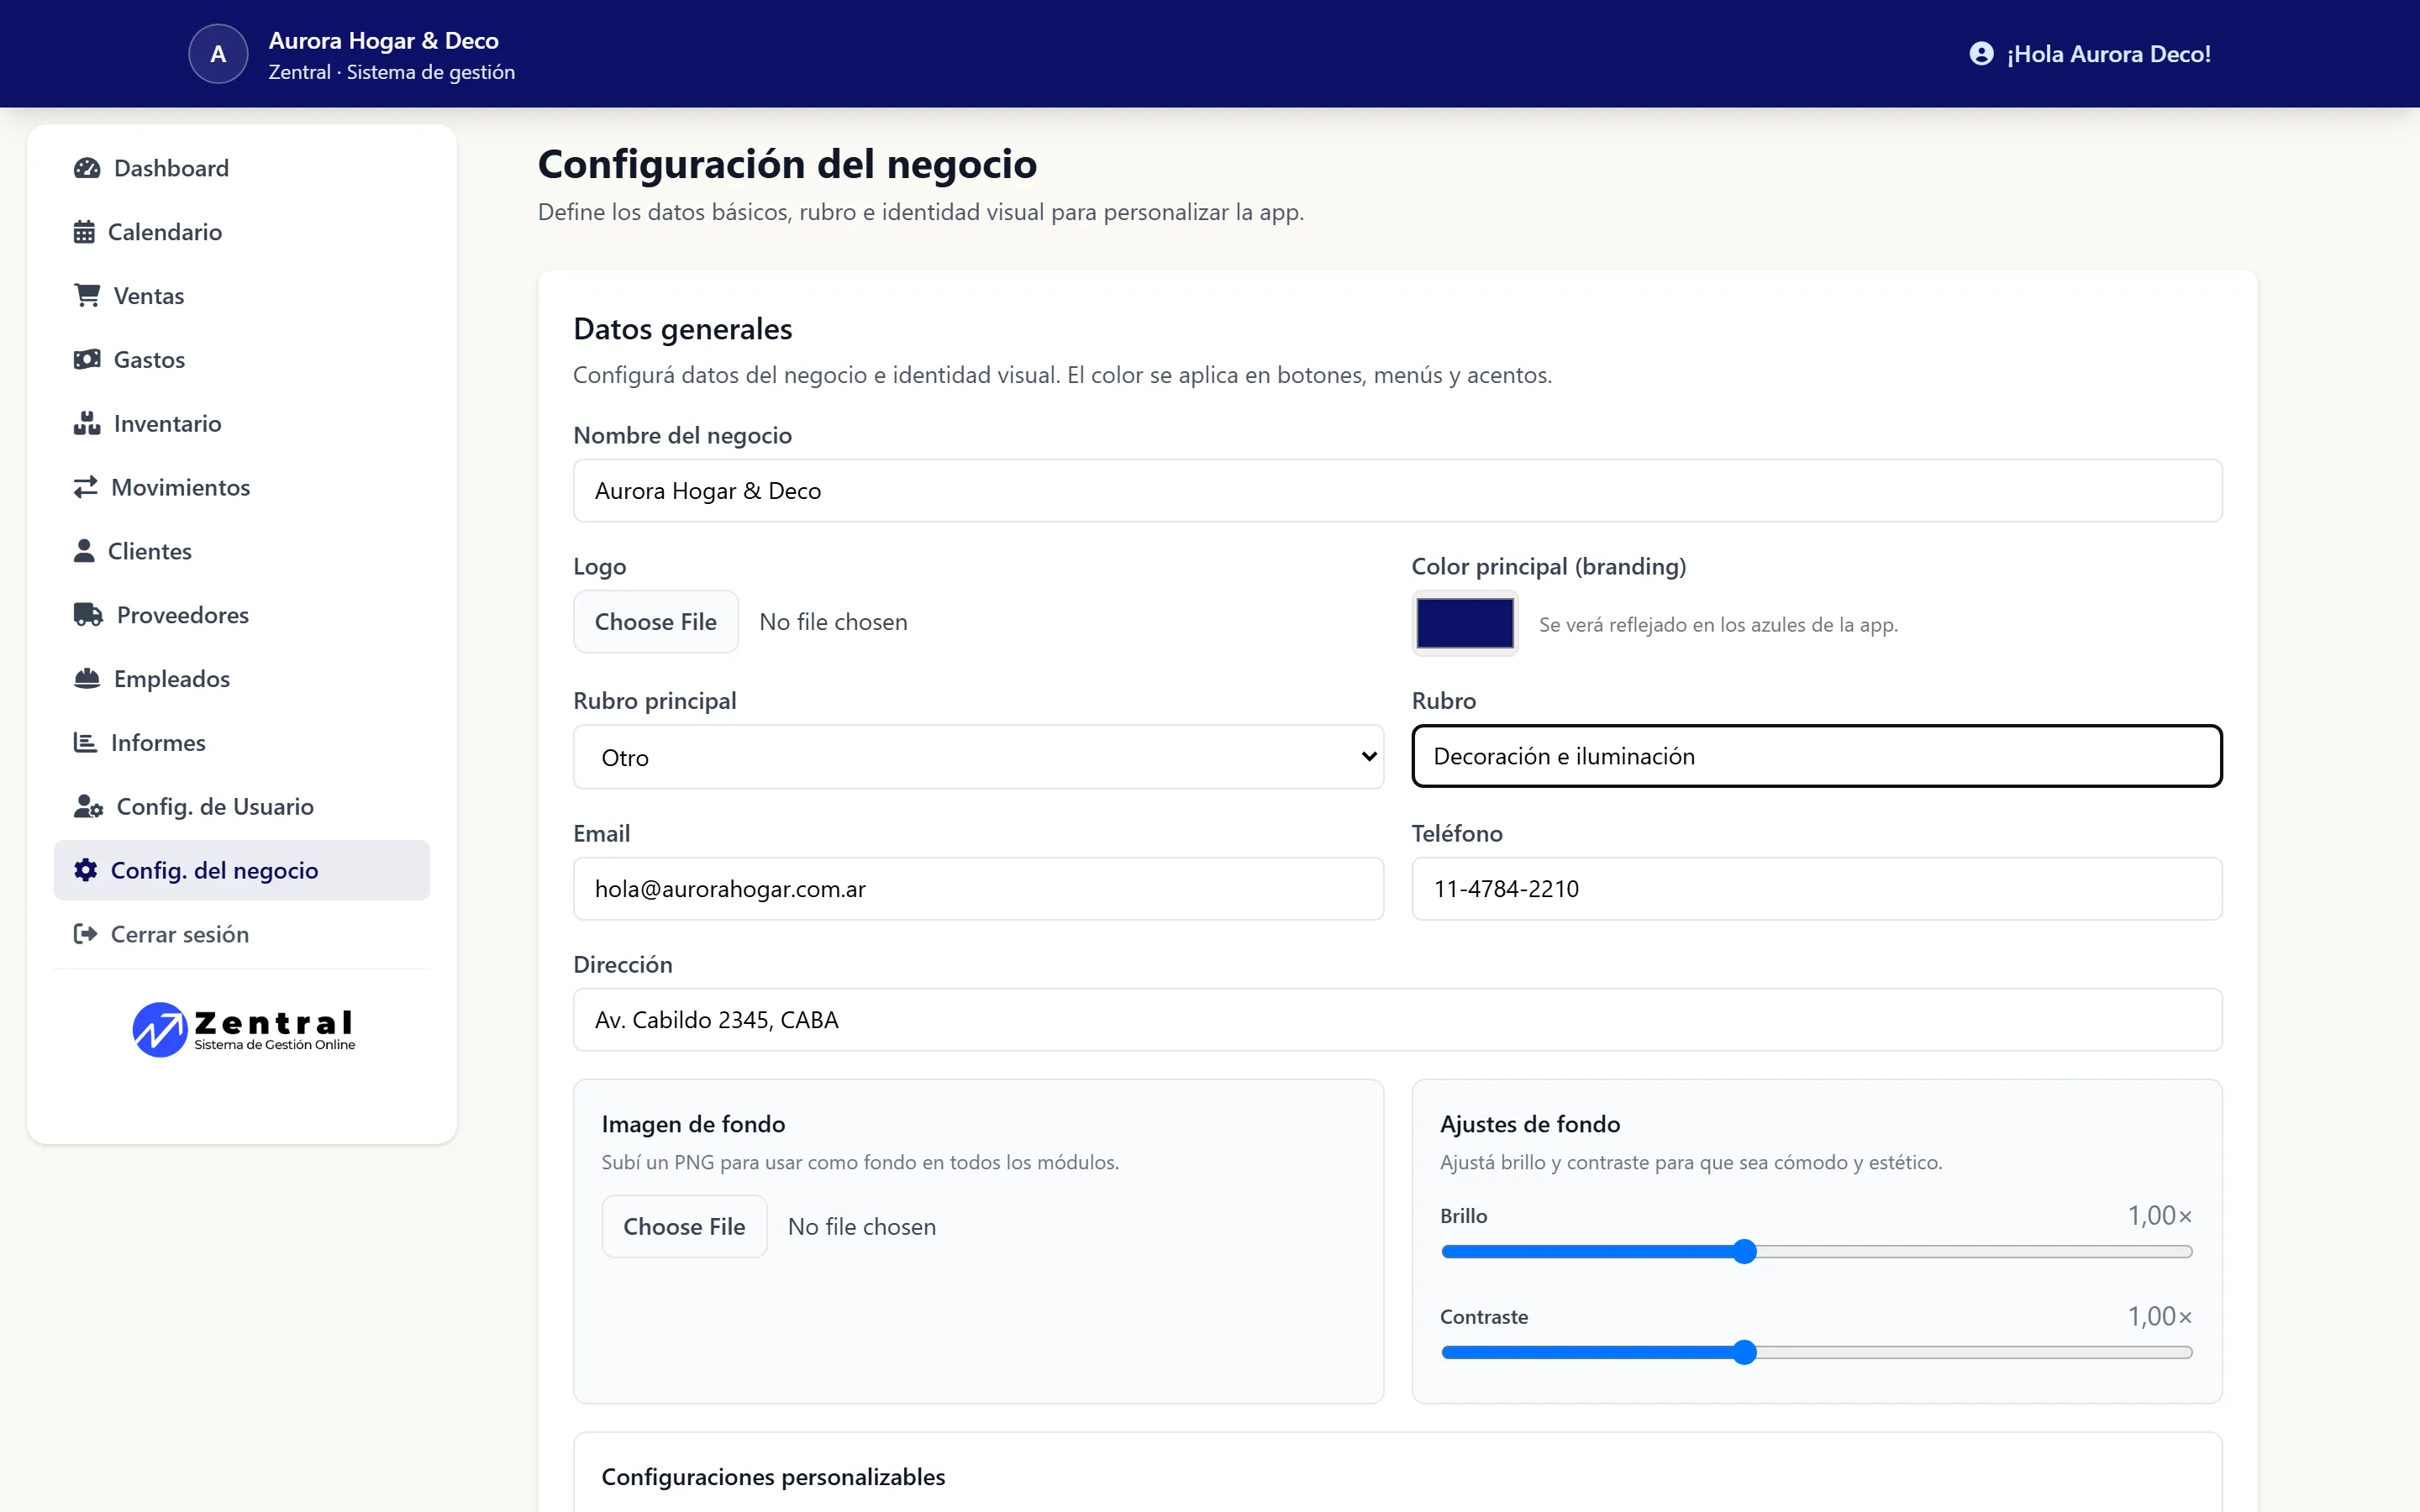This screenshot has height=1512, width=2420.
Task: Click the Zentral · Sistema de gestión header subtitle
Action: pyautogui.click(x=391, y=72)
